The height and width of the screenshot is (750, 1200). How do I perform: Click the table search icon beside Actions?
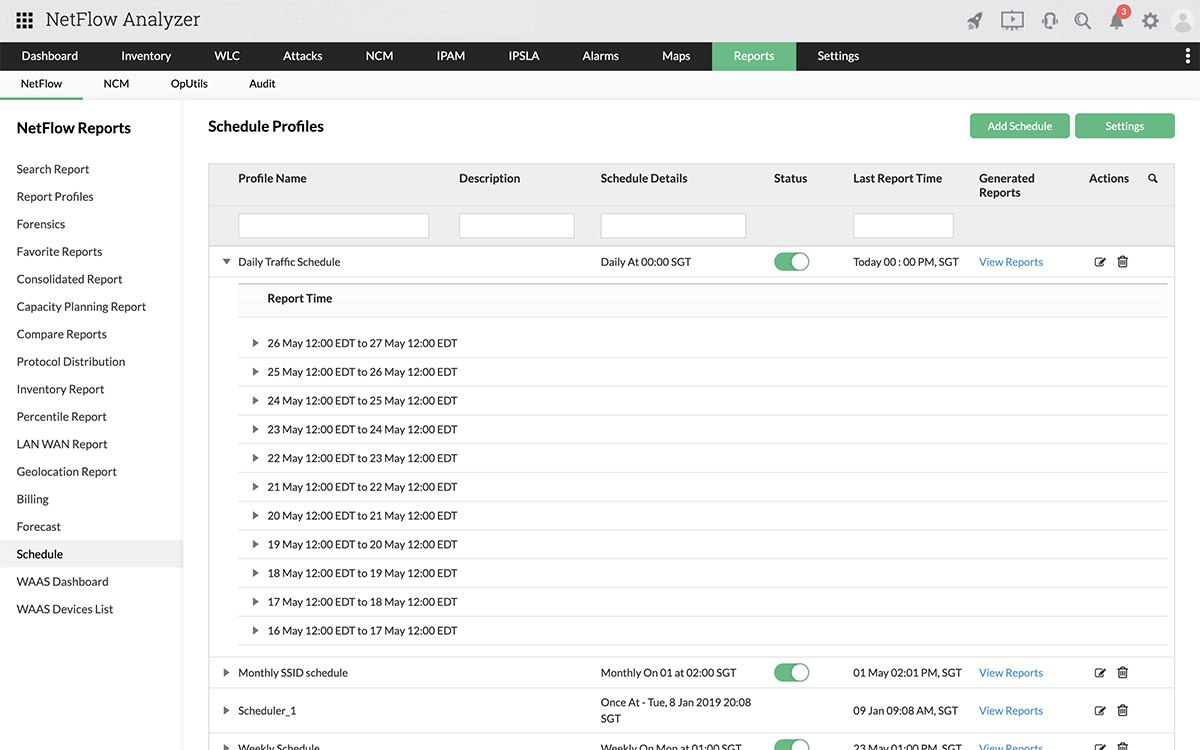click(1153, 178)
